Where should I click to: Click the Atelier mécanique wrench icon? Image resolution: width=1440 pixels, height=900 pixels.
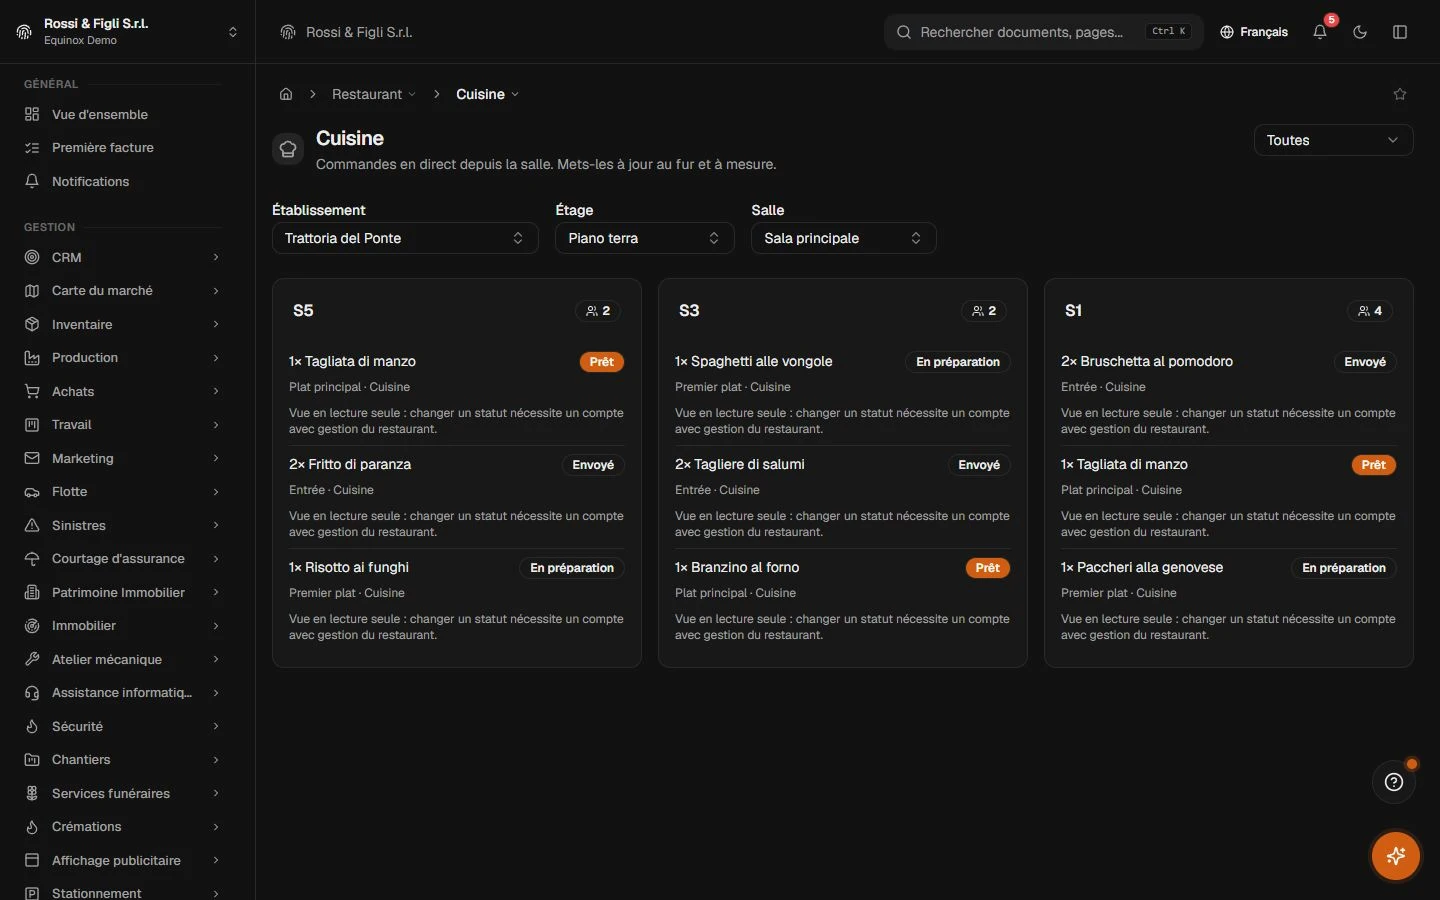(x=32, y=659)
